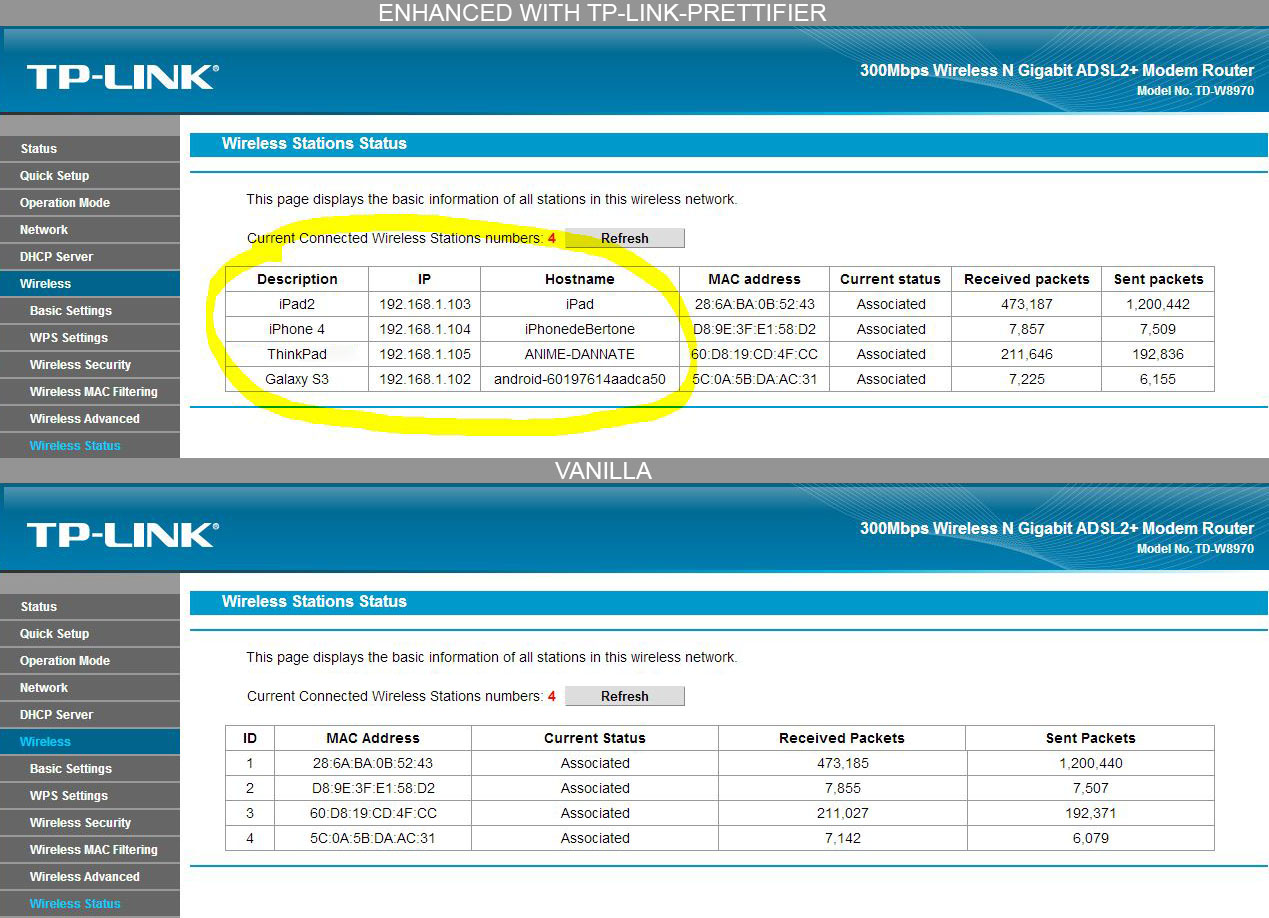Screen dimensions: 1269x918
Task: Click MAC 28:6A:BA:0B:52:43 in enhanced table
Action: [x=754, y=304]
